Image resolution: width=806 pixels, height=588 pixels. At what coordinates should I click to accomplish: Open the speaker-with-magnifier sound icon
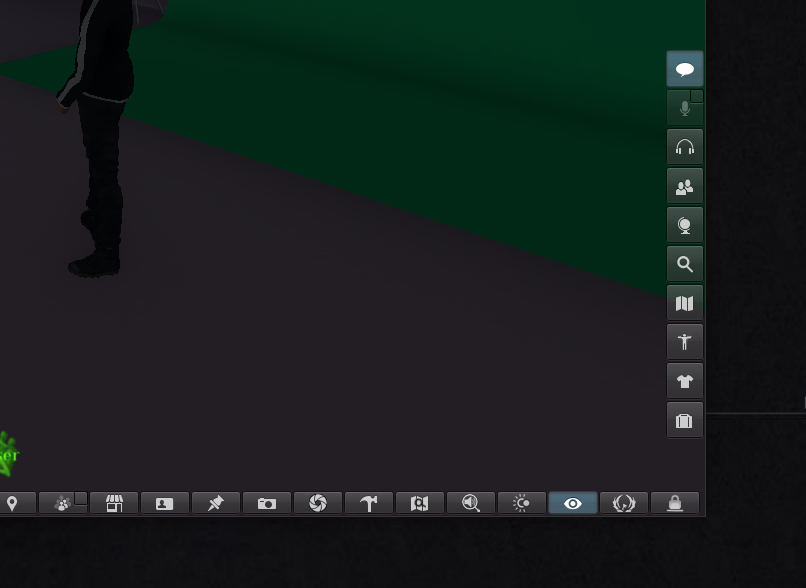[x=471, y=503]
